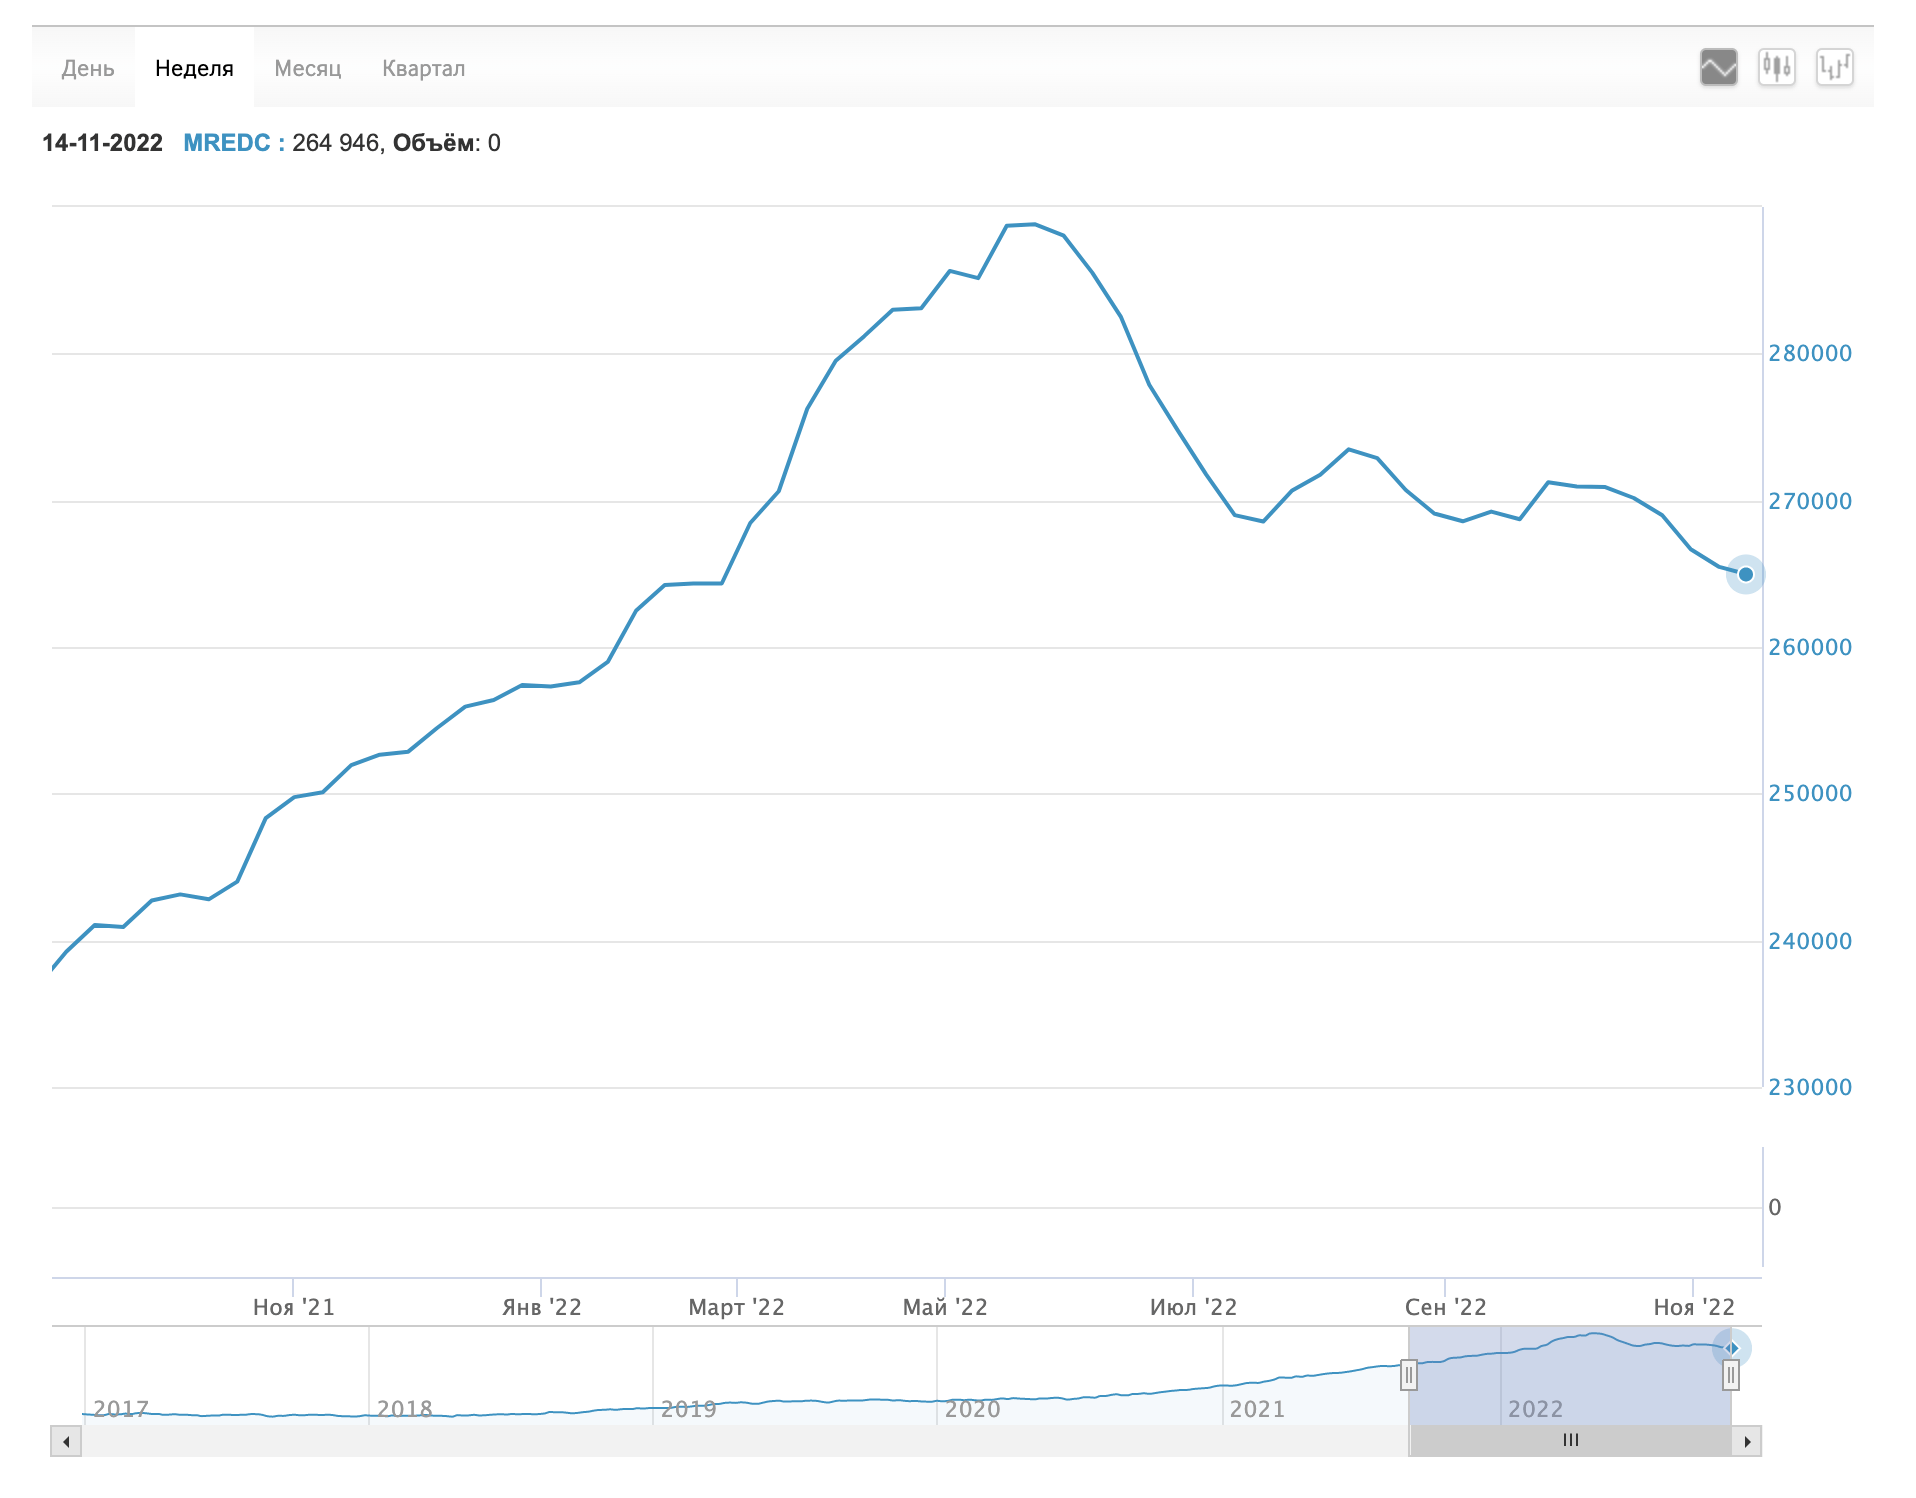Click the 250000 axis label

[x=1810, y=793]
